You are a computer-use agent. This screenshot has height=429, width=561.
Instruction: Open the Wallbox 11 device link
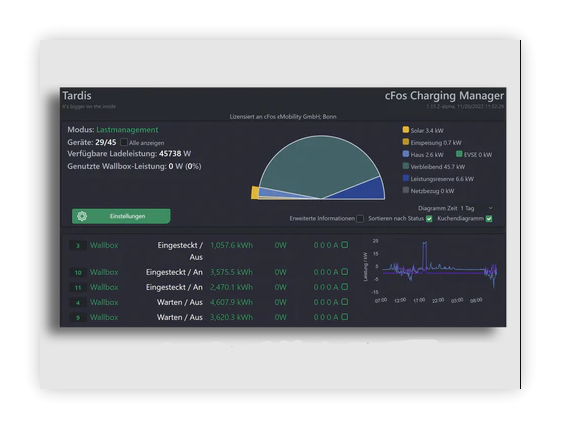tap(104, 287)
